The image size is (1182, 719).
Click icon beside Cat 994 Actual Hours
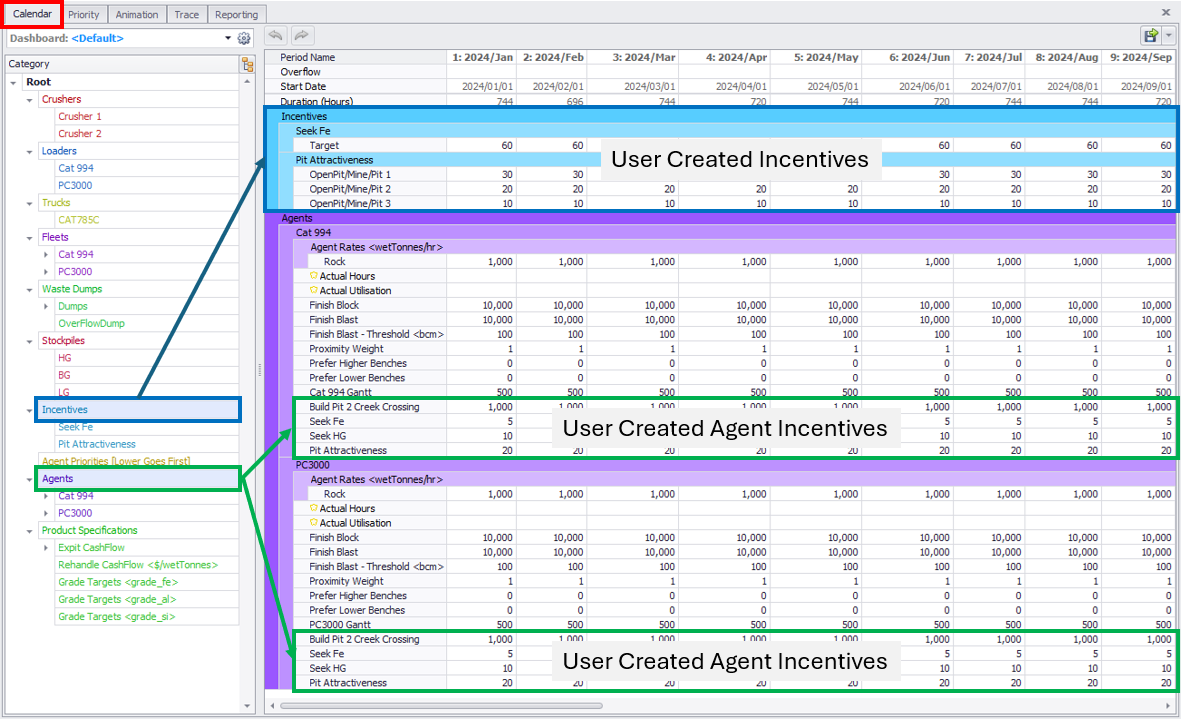[313, 276]
